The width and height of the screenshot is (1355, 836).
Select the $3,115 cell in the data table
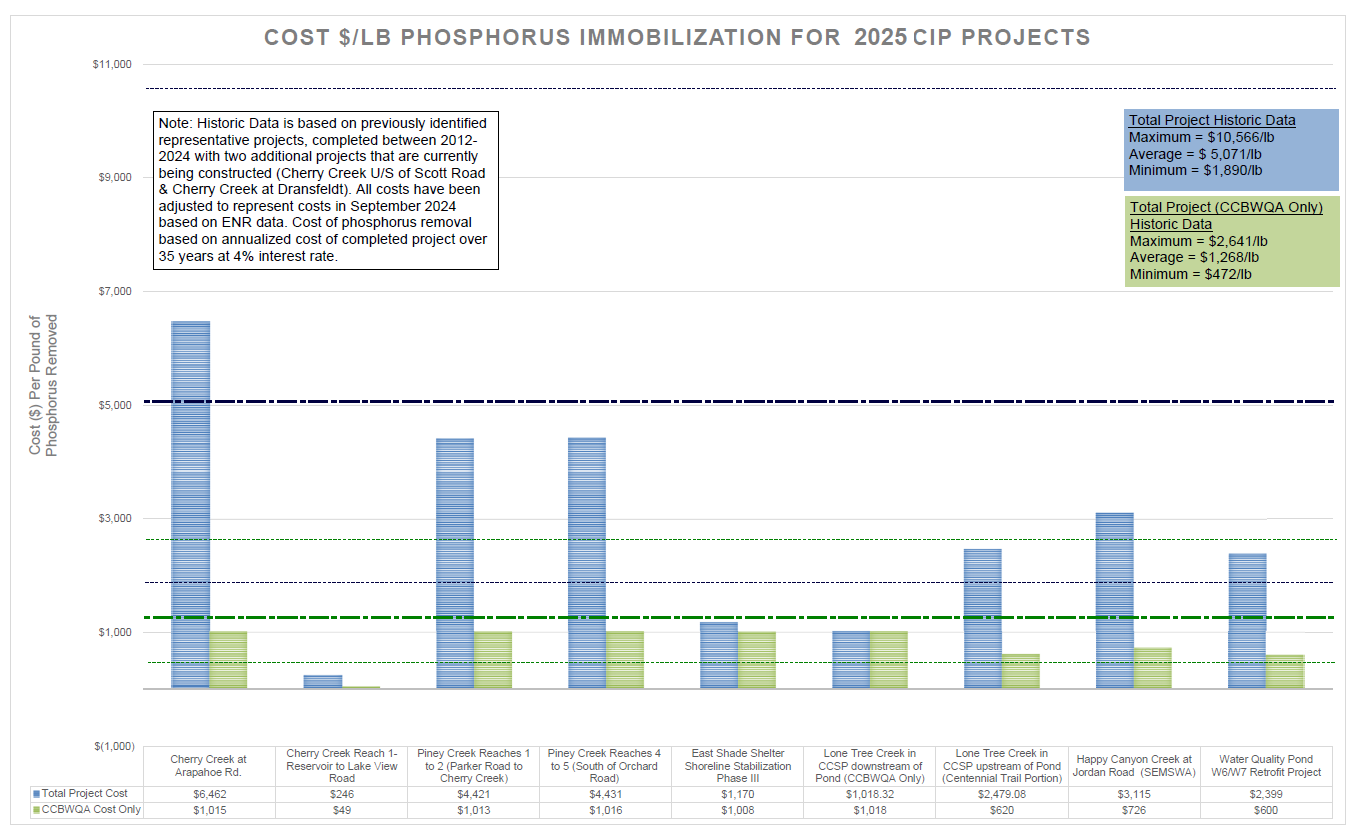[x=1133, y=793]
